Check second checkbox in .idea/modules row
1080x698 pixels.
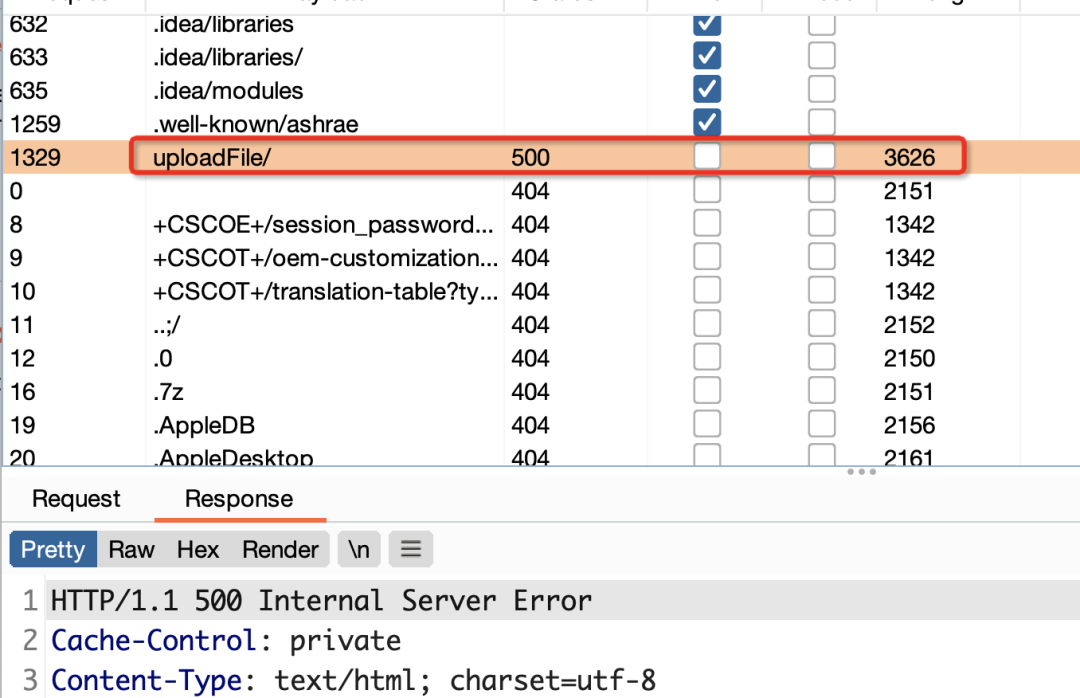(x=822, y=90)
